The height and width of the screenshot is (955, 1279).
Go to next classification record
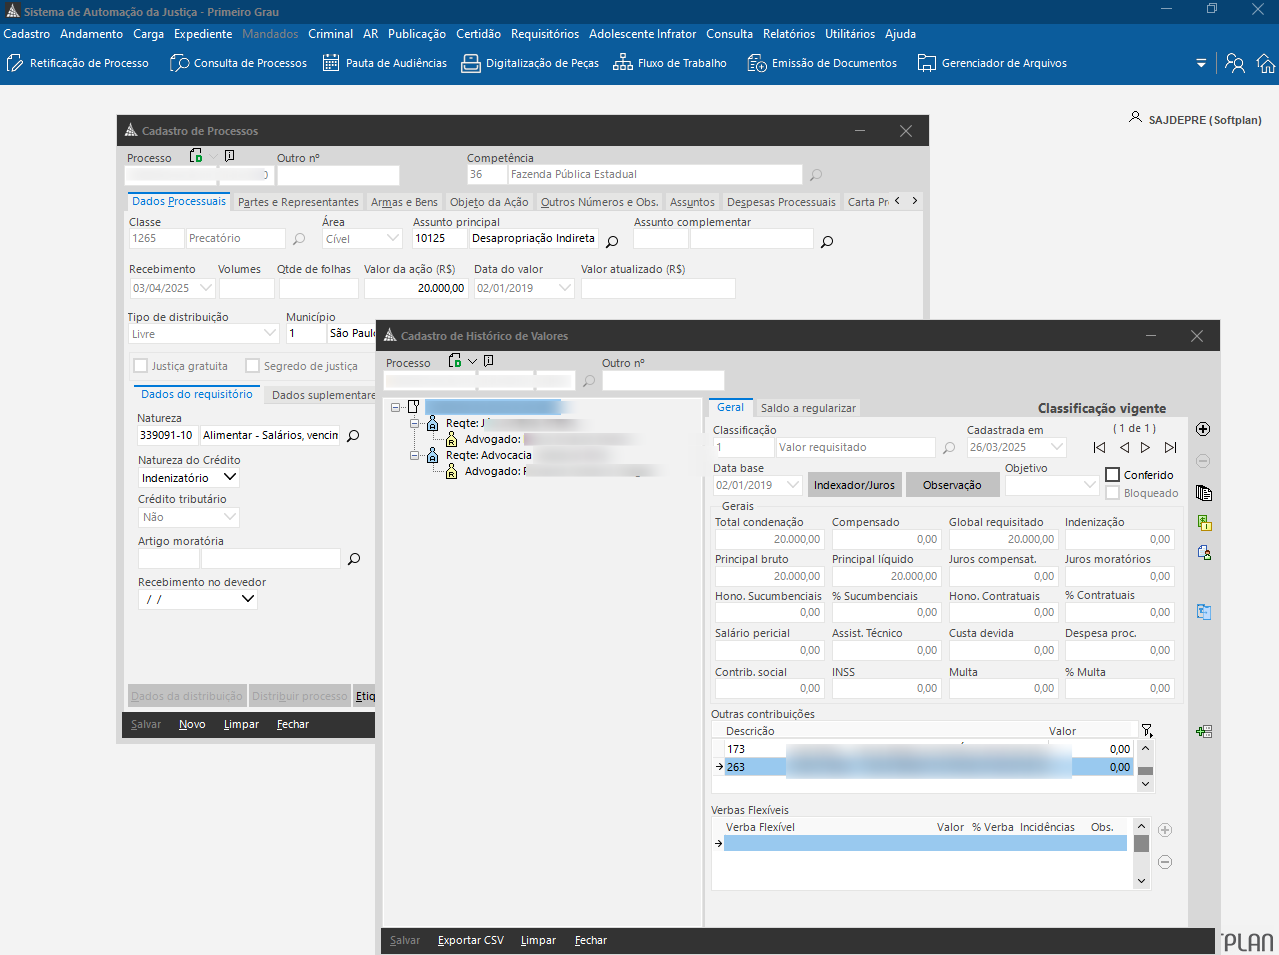coord(1146,448)
